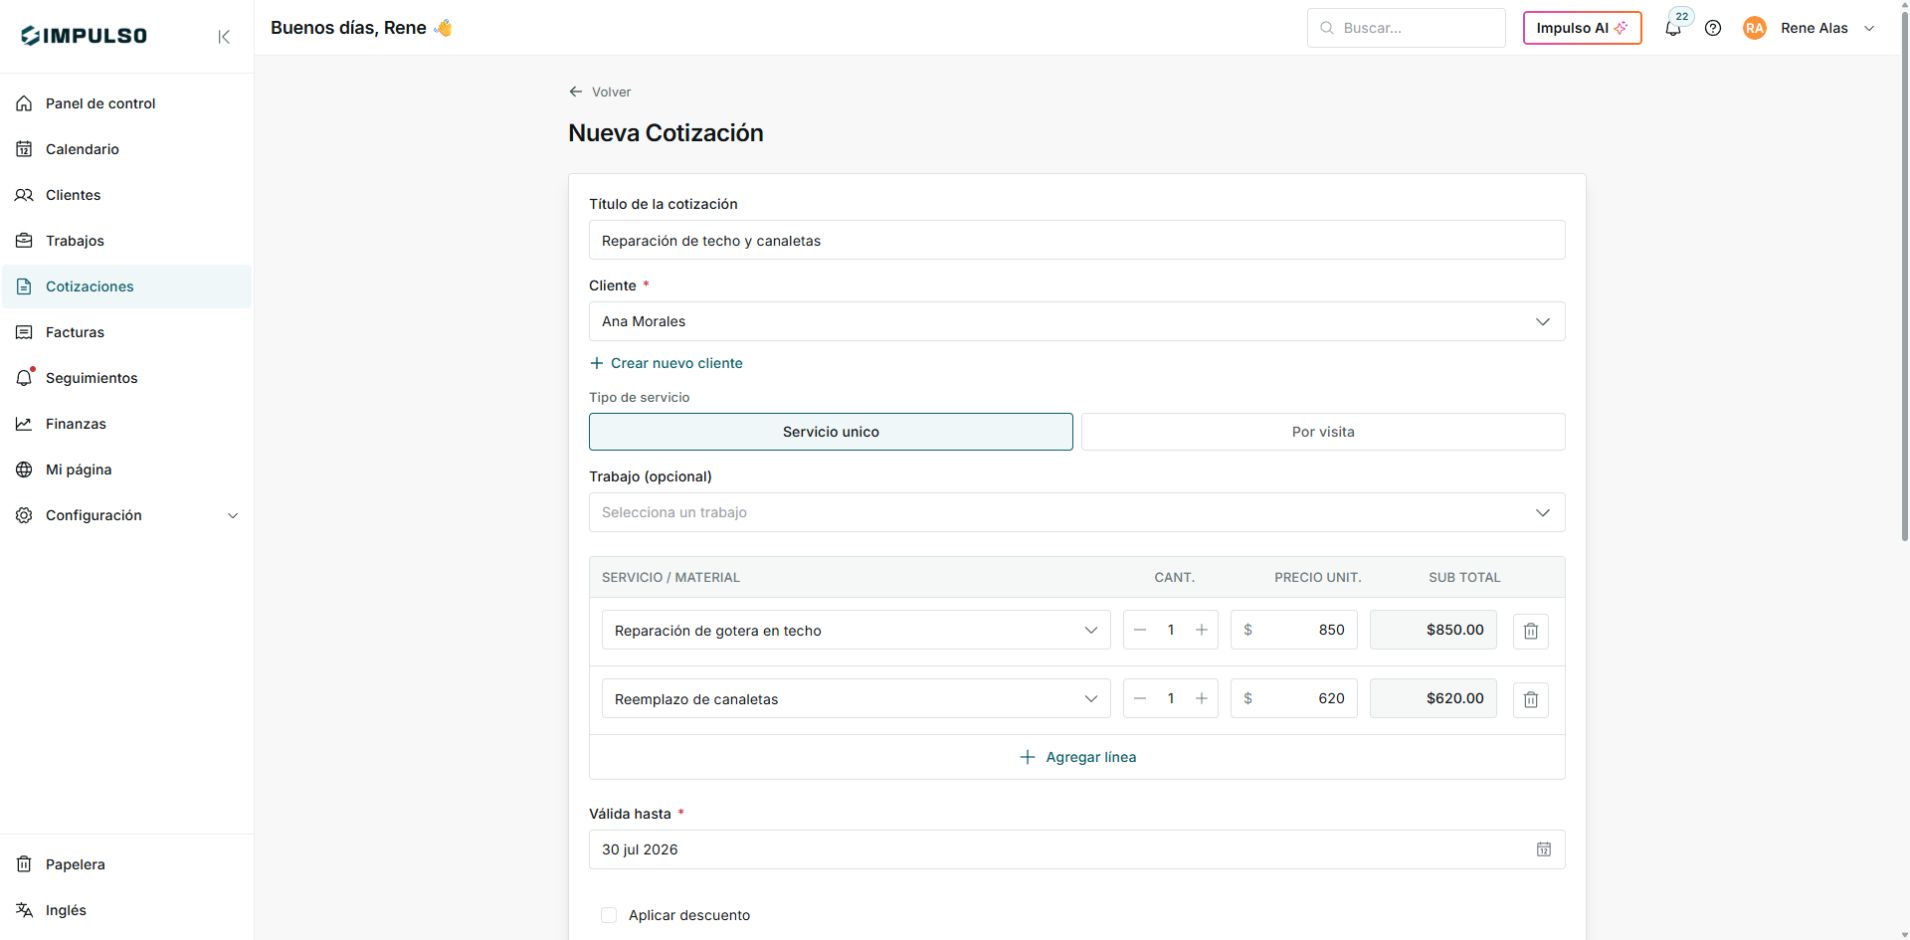
Task: Click the plus icon beside Agregar línea
Action: coord(1027,757)
